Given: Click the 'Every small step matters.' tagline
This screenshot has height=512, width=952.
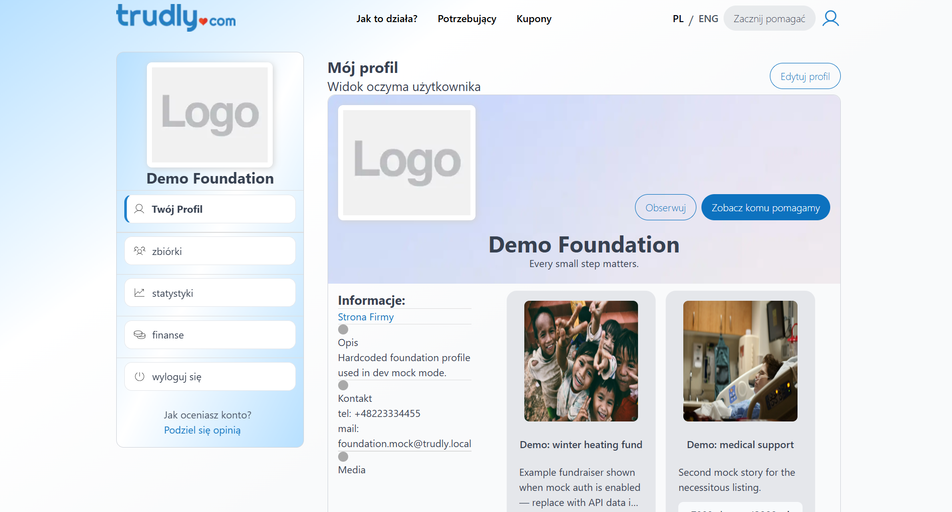Looking at the screenshot, I should pyautogui.click(x=584, y=264).
